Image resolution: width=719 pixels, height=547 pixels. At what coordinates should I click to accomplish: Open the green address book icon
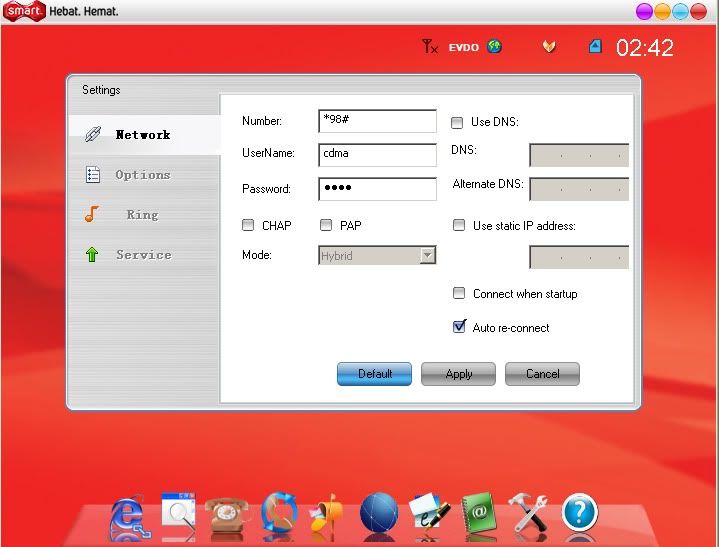pos(479,513)
